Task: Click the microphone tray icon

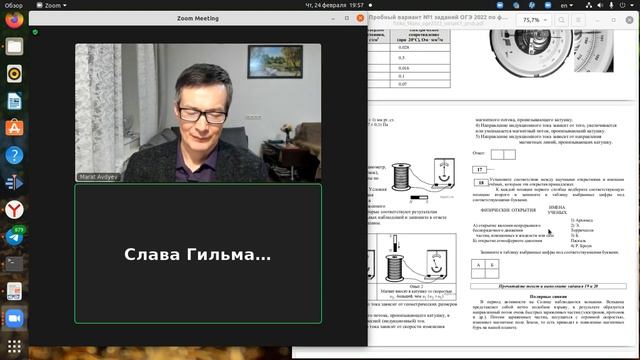Action: tap(611, 5)
